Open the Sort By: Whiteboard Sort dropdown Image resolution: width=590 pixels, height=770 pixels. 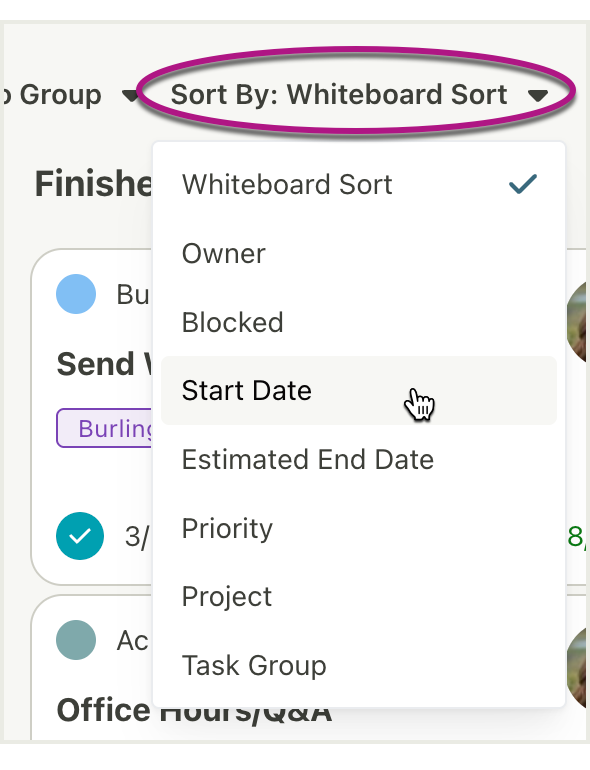(358, 94)
